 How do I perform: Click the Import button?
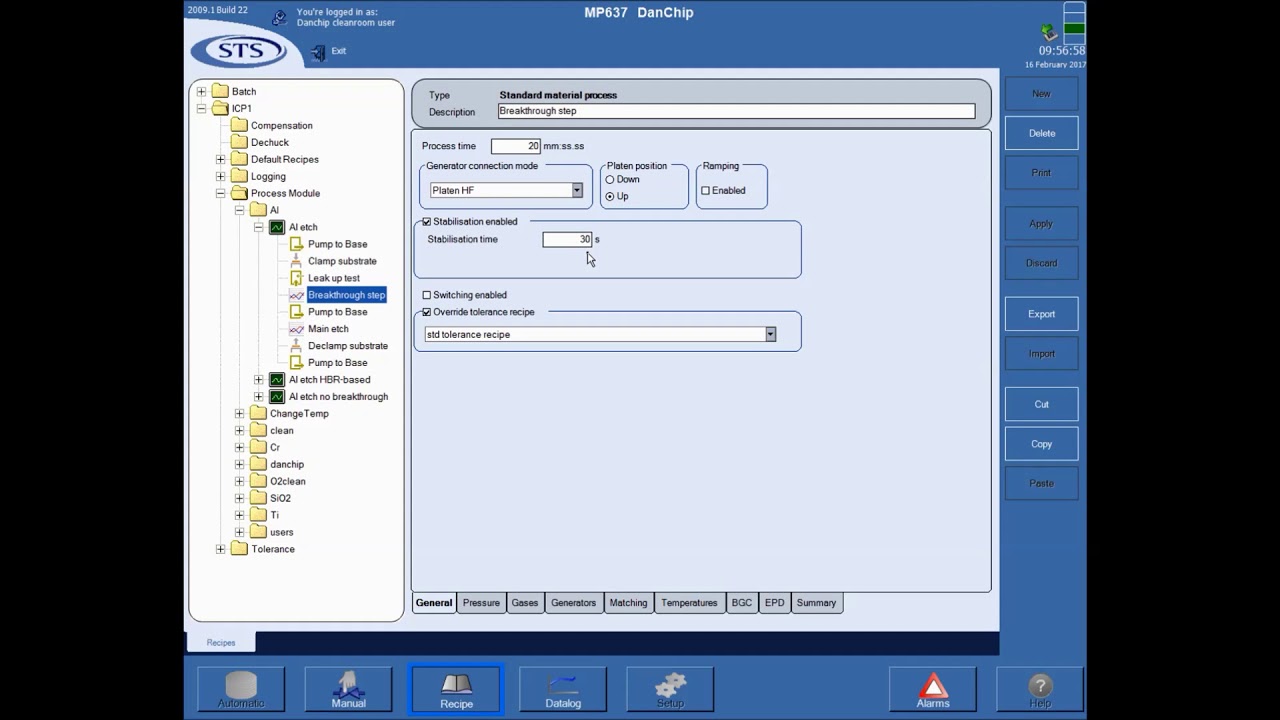[x=1041, y=354]
